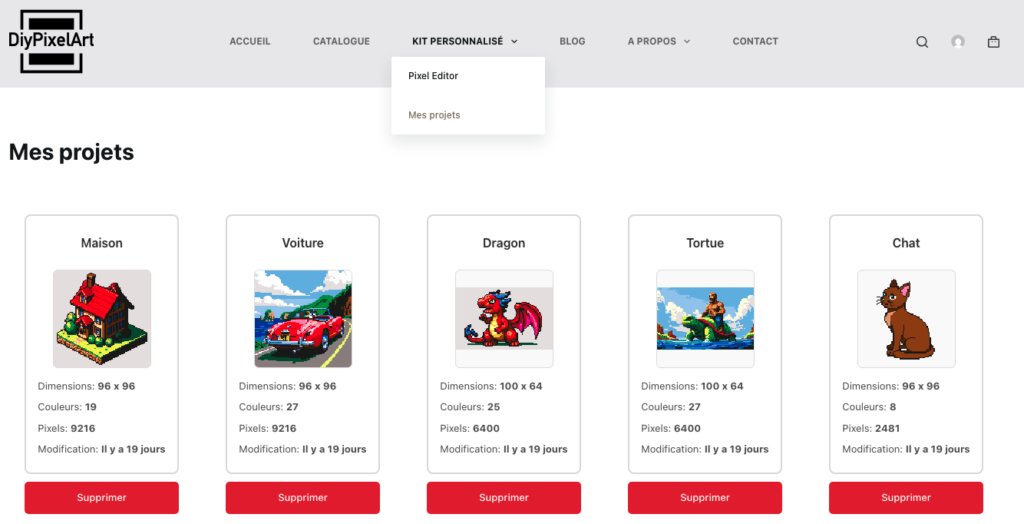Select Mes projets in dropdown
Screen dimensions: 1024x524
(x=434, y=115)
